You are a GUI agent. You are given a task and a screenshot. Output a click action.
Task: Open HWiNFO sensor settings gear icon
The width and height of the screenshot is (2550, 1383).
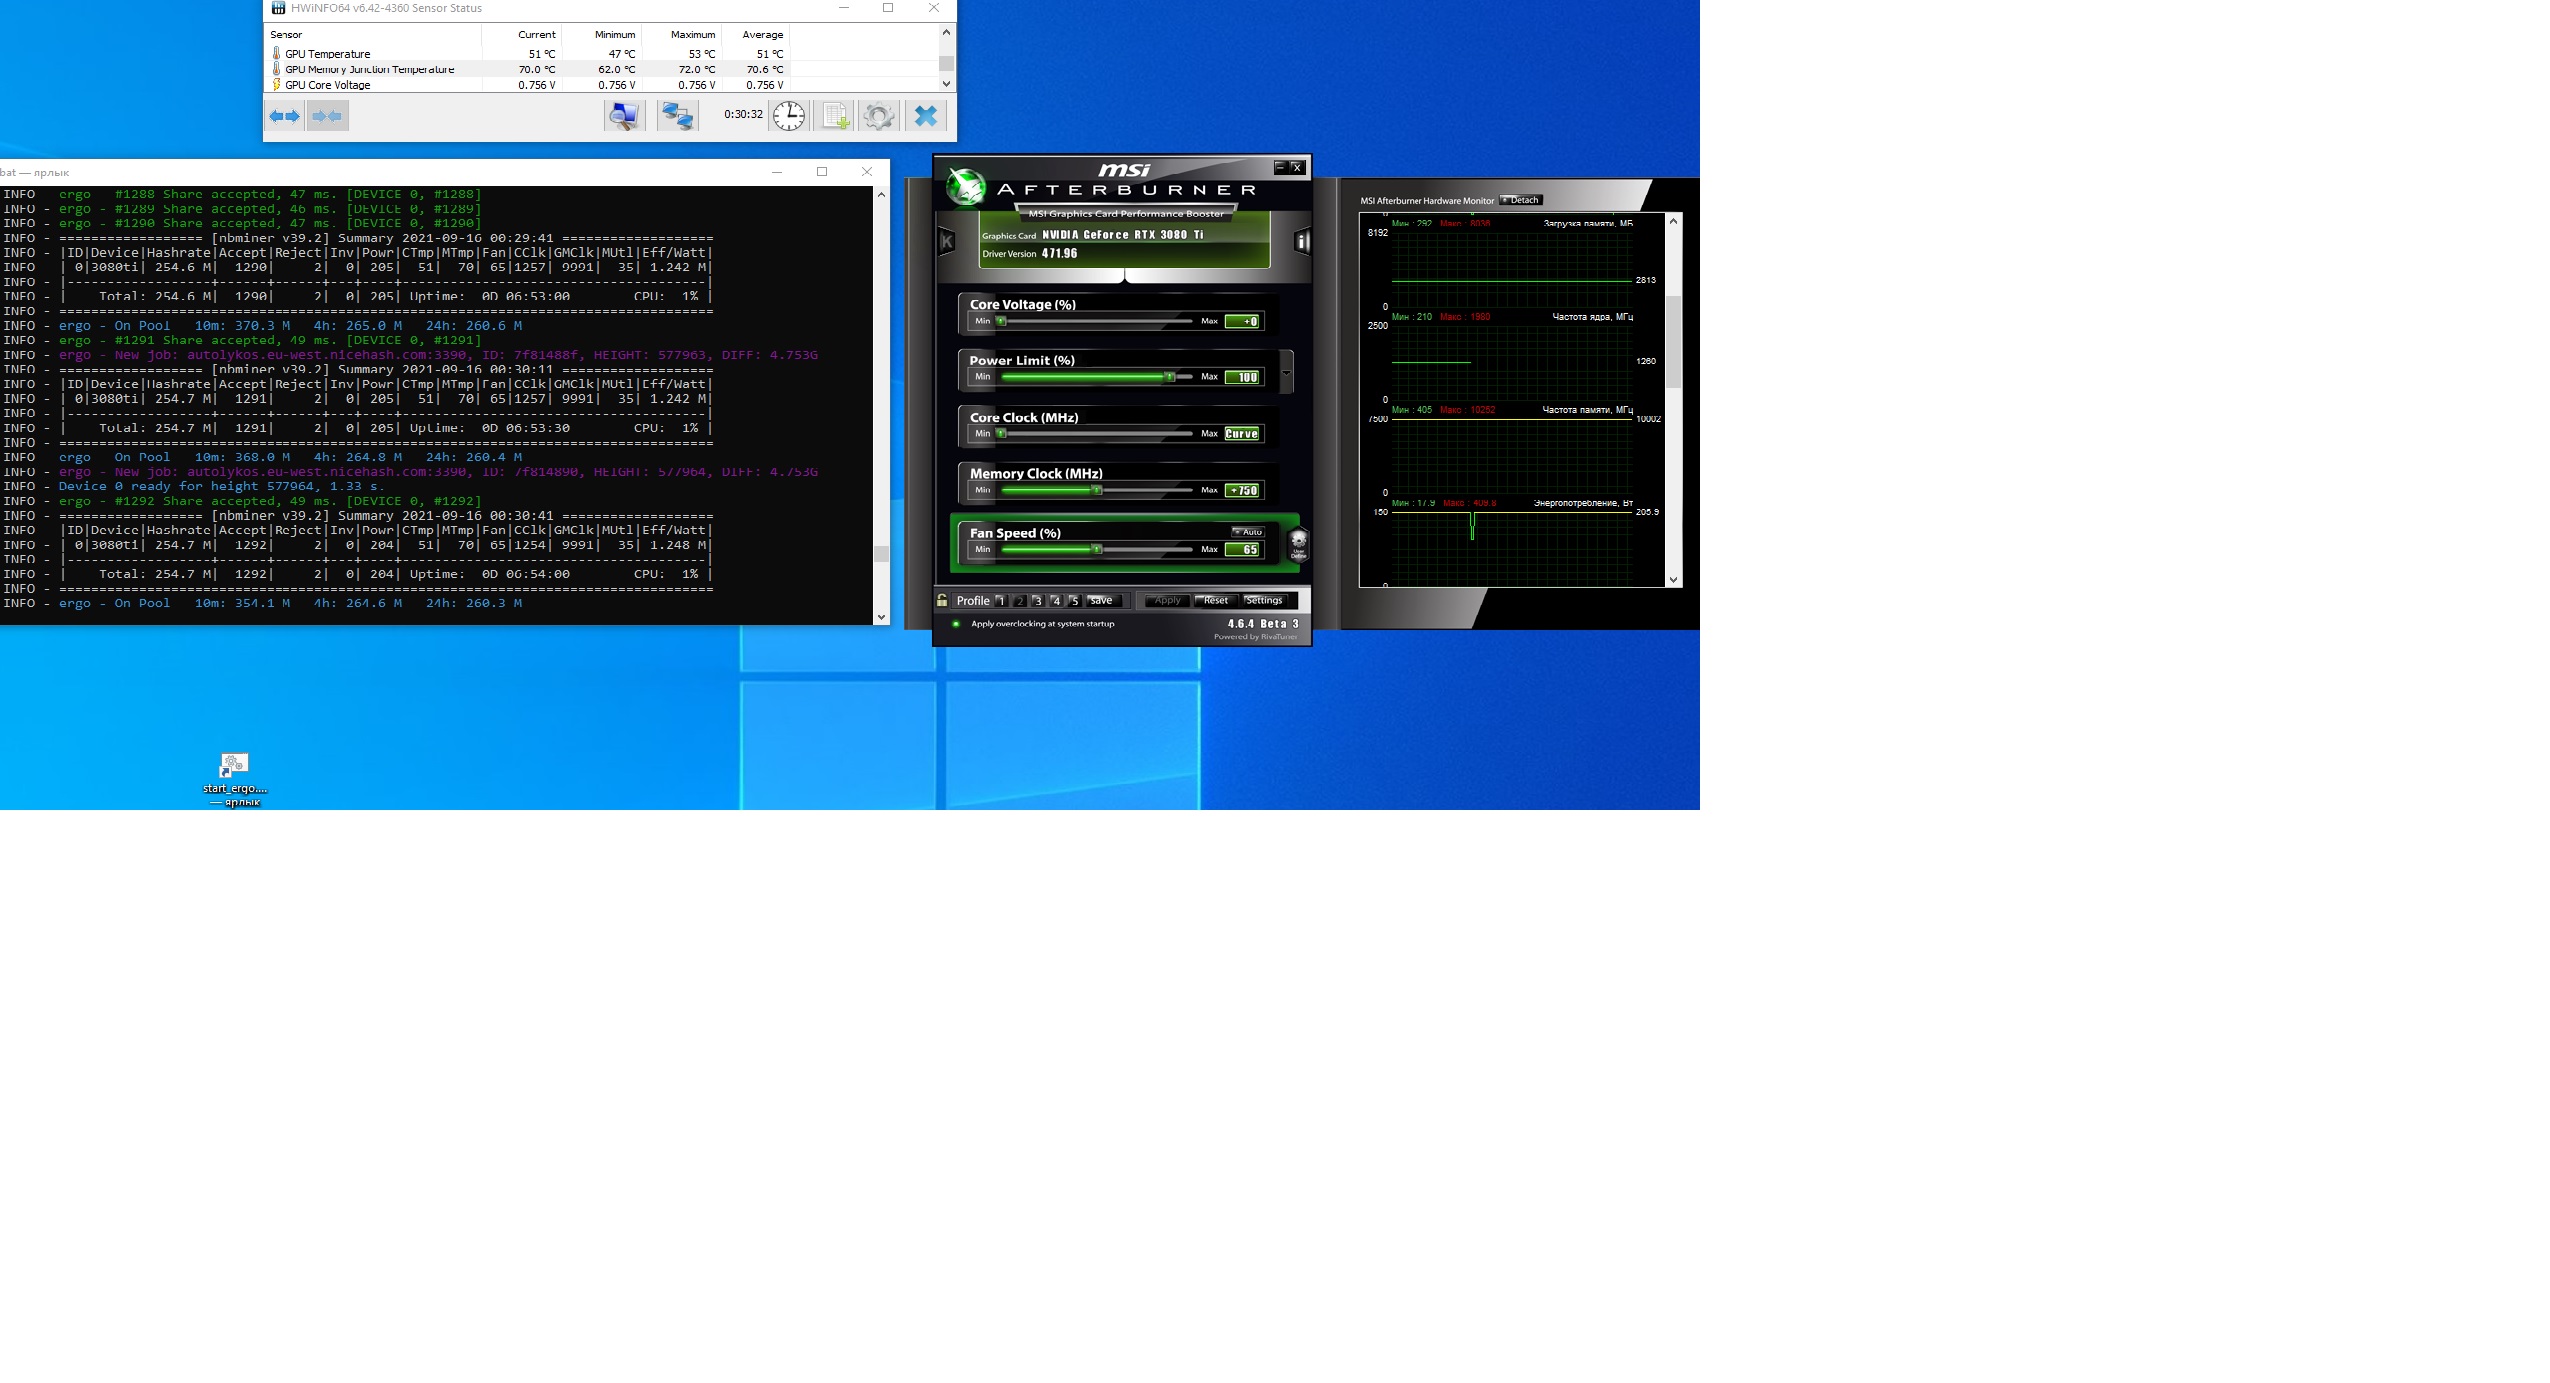click(x=878, y=116)
